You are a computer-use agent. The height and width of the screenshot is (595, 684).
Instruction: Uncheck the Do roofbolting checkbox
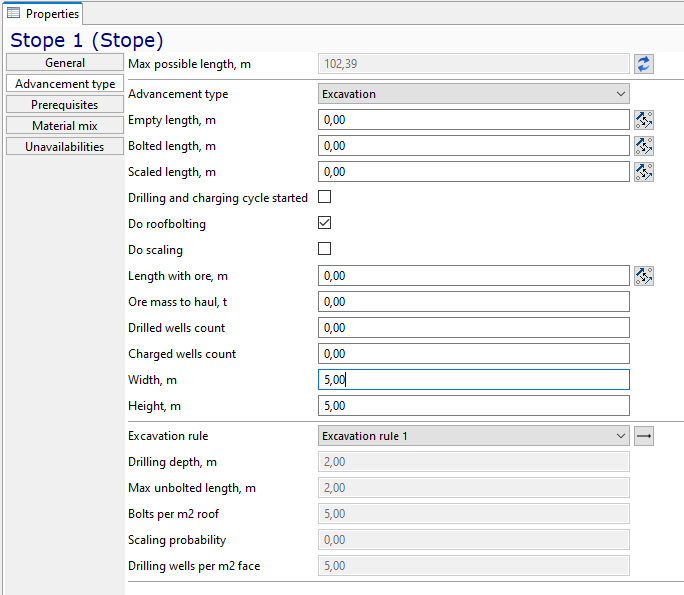click(325, 223)
